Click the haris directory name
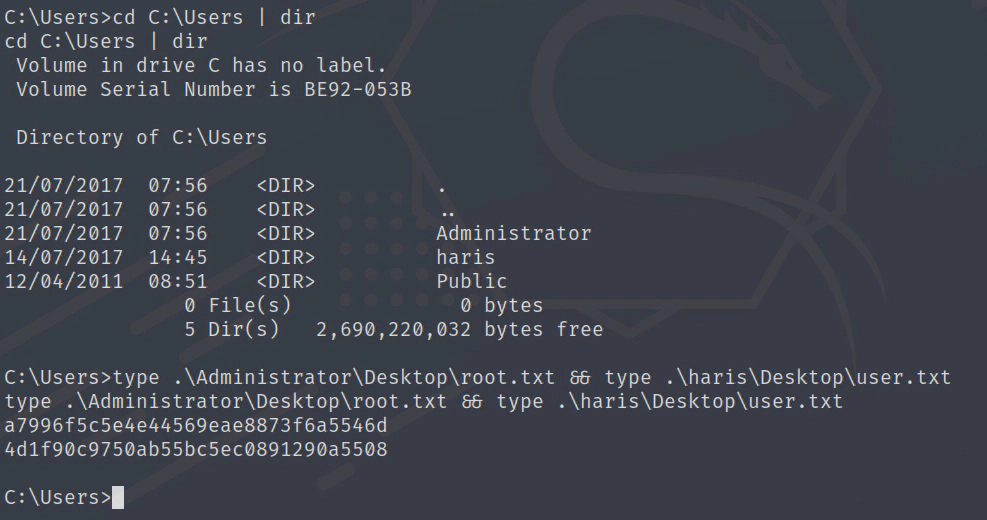Screen dimensions: 987x520 click(465, 257)
